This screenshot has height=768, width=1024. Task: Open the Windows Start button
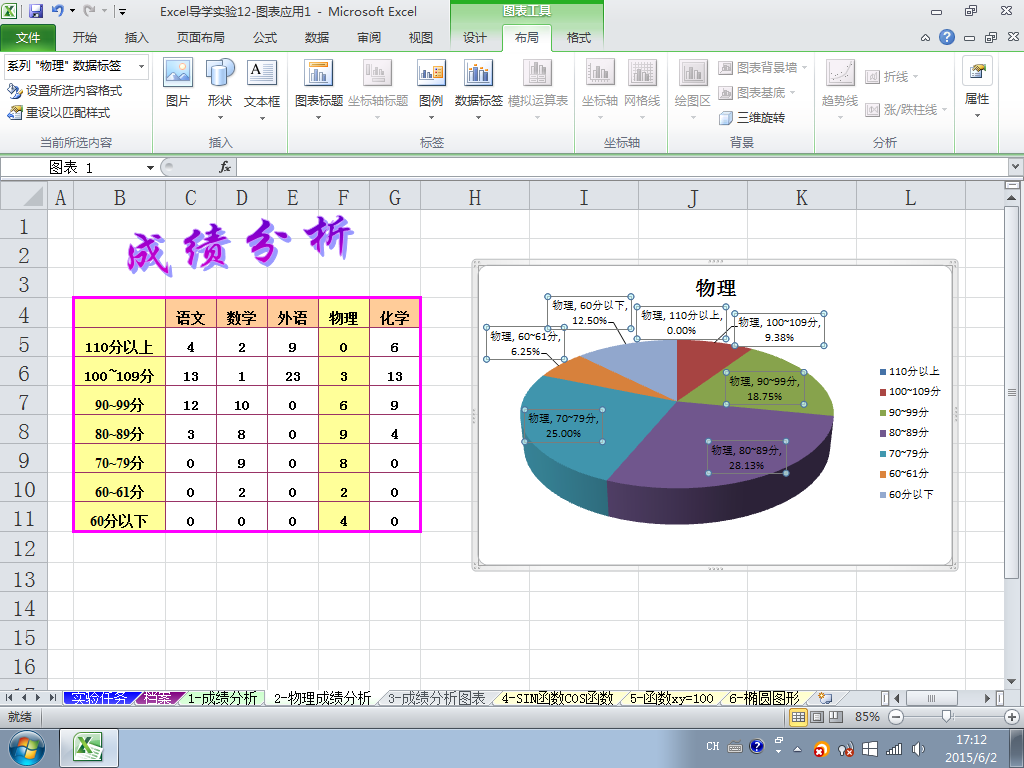[25, 748]
